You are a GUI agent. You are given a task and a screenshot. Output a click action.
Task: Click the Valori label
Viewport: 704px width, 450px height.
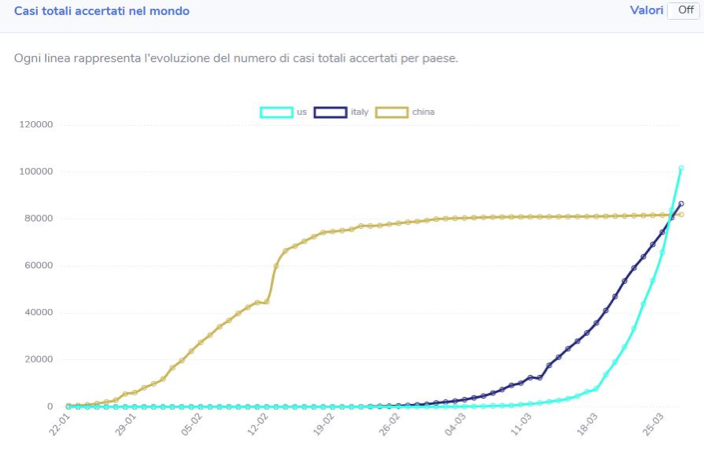point(647,10)
